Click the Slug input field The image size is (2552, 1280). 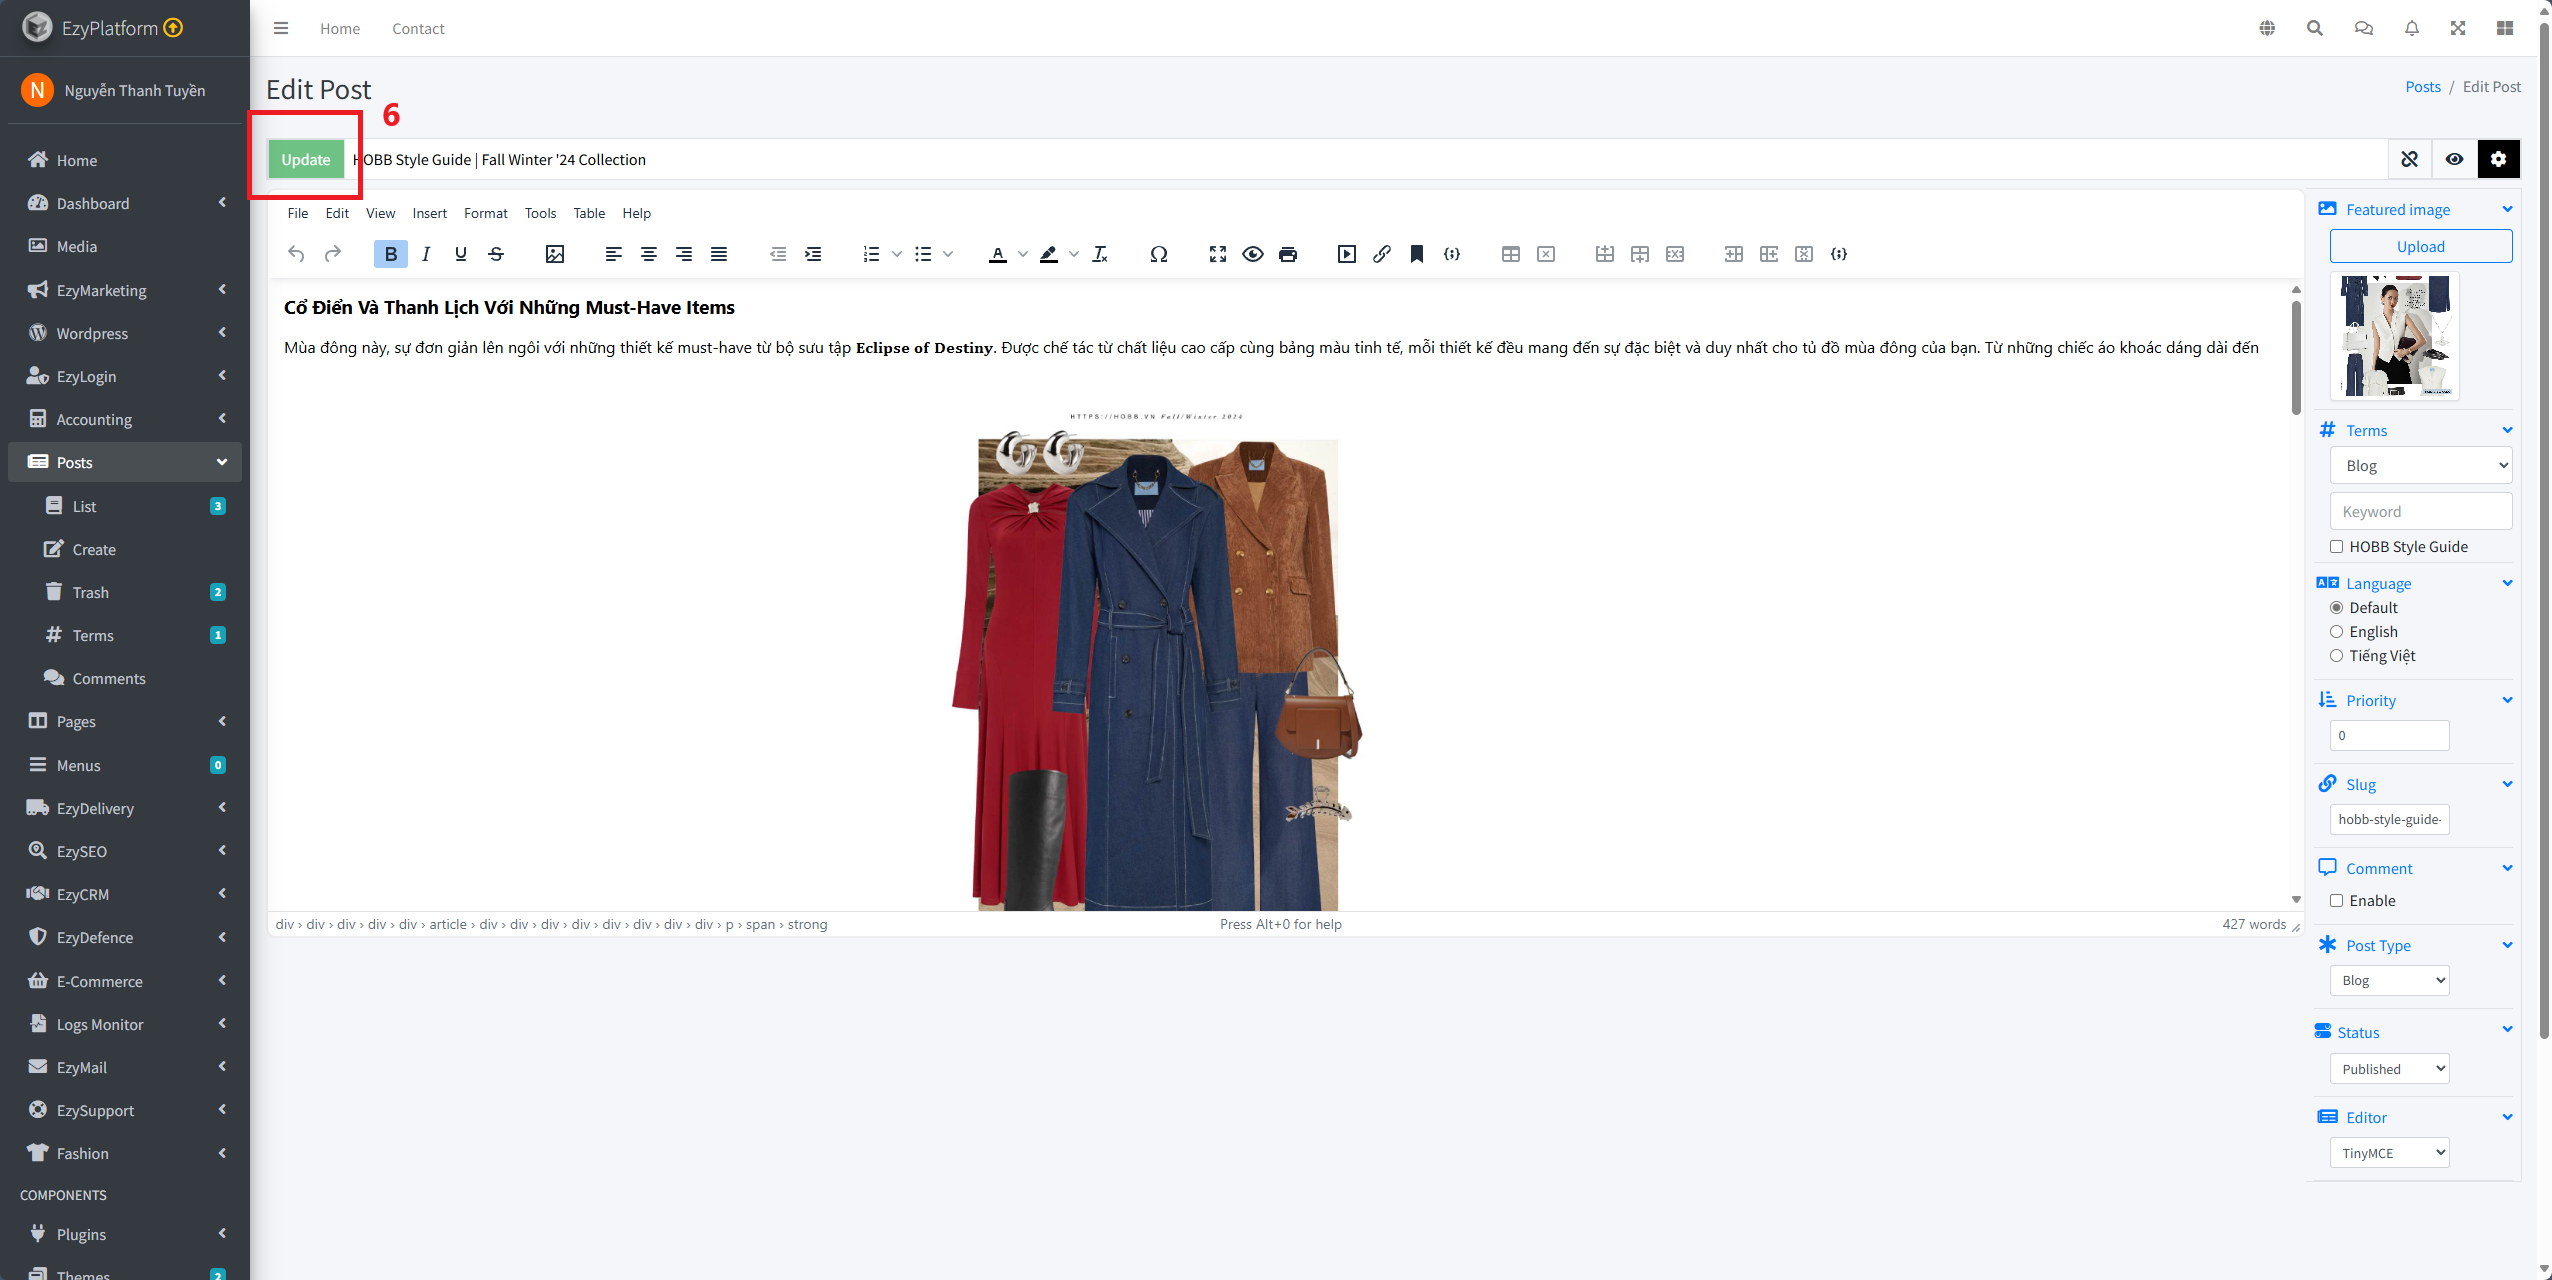[x=2388, y=819]
